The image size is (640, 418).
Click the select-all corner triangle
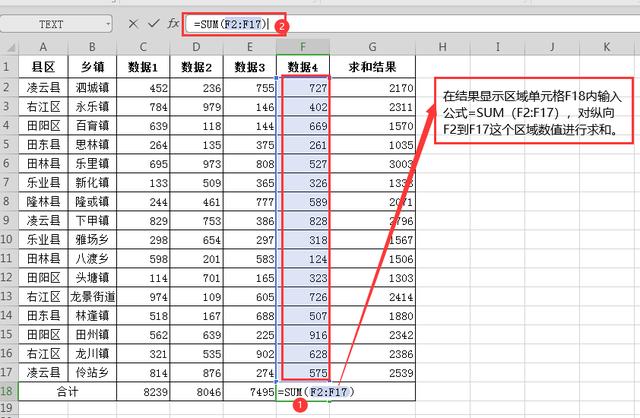[x=11, y=48]
